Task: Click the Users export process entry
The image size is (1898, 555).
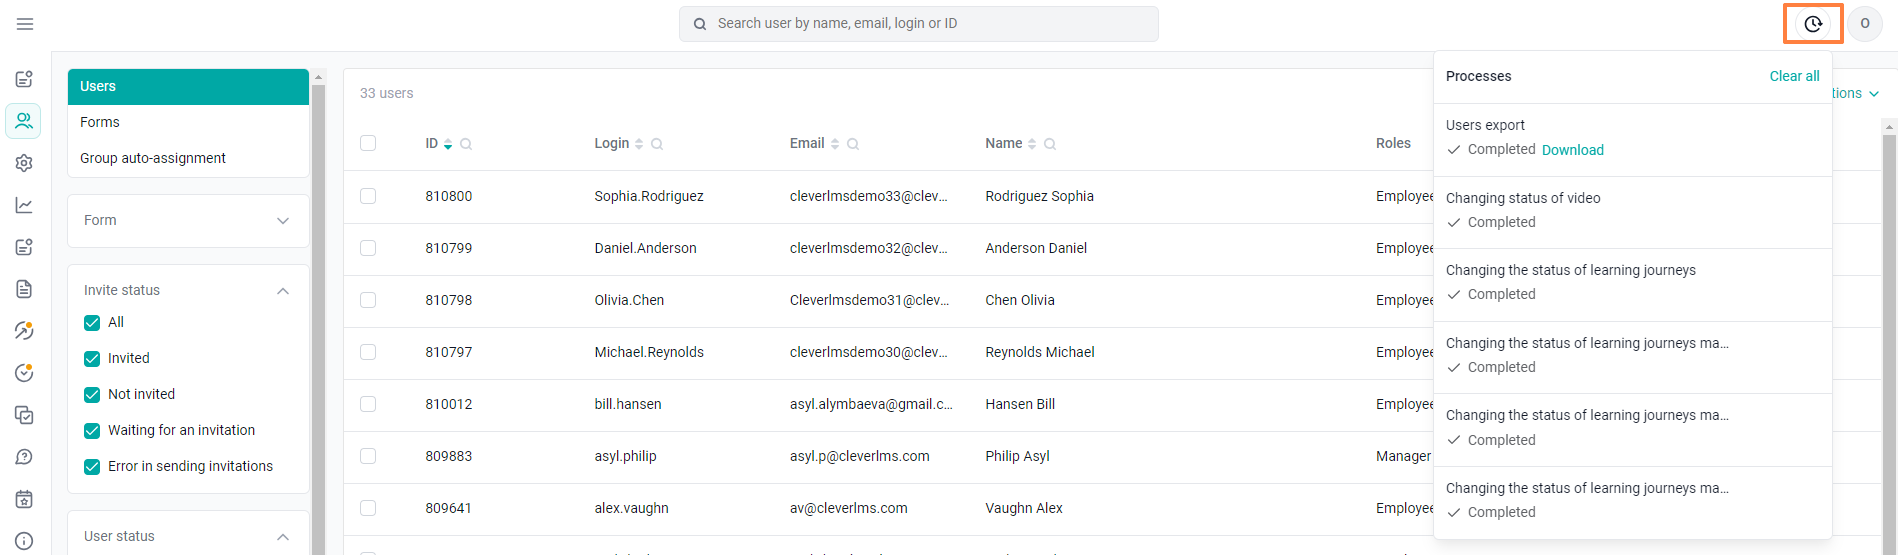Action: pyautogui.click(x=1632, y=138)
